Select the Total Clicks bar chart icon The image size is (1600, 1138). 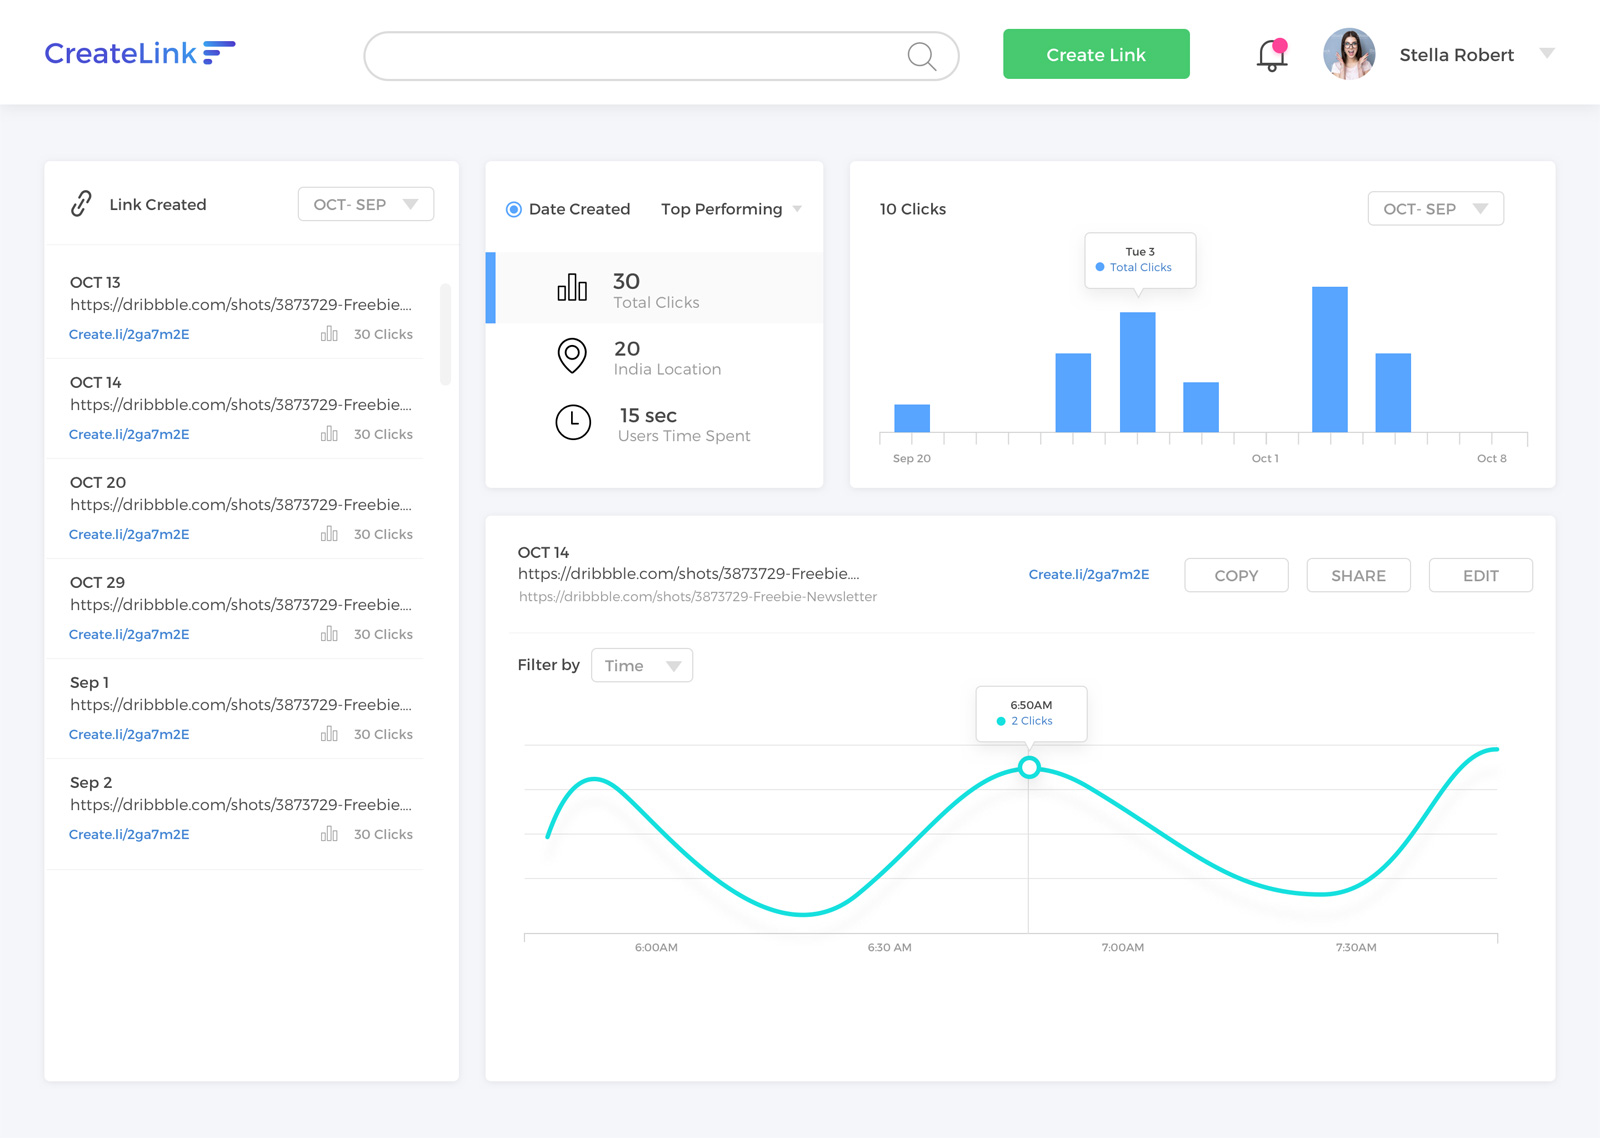[x=571, y=287]
